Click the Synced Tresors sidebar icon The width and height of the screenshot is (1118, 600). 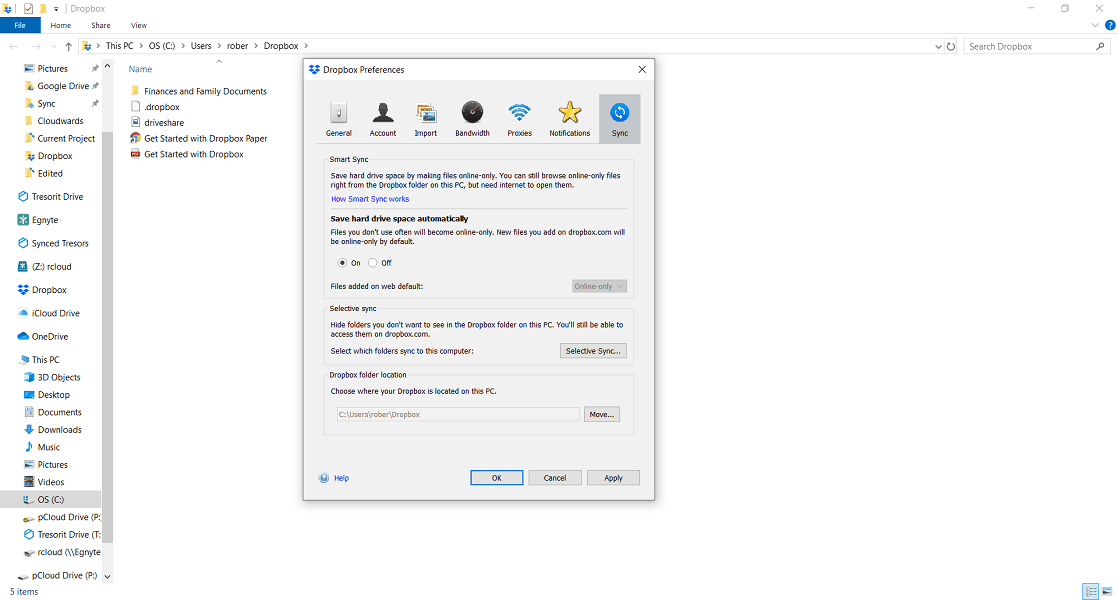tap(23, 243)
